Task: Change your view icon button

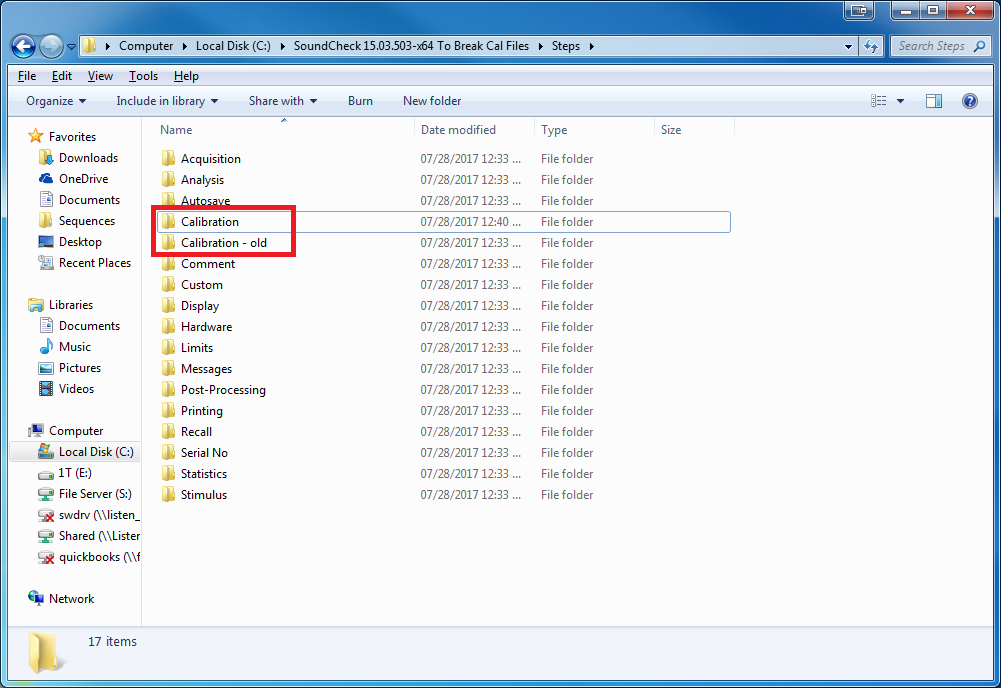Action: tap(878, 101)
